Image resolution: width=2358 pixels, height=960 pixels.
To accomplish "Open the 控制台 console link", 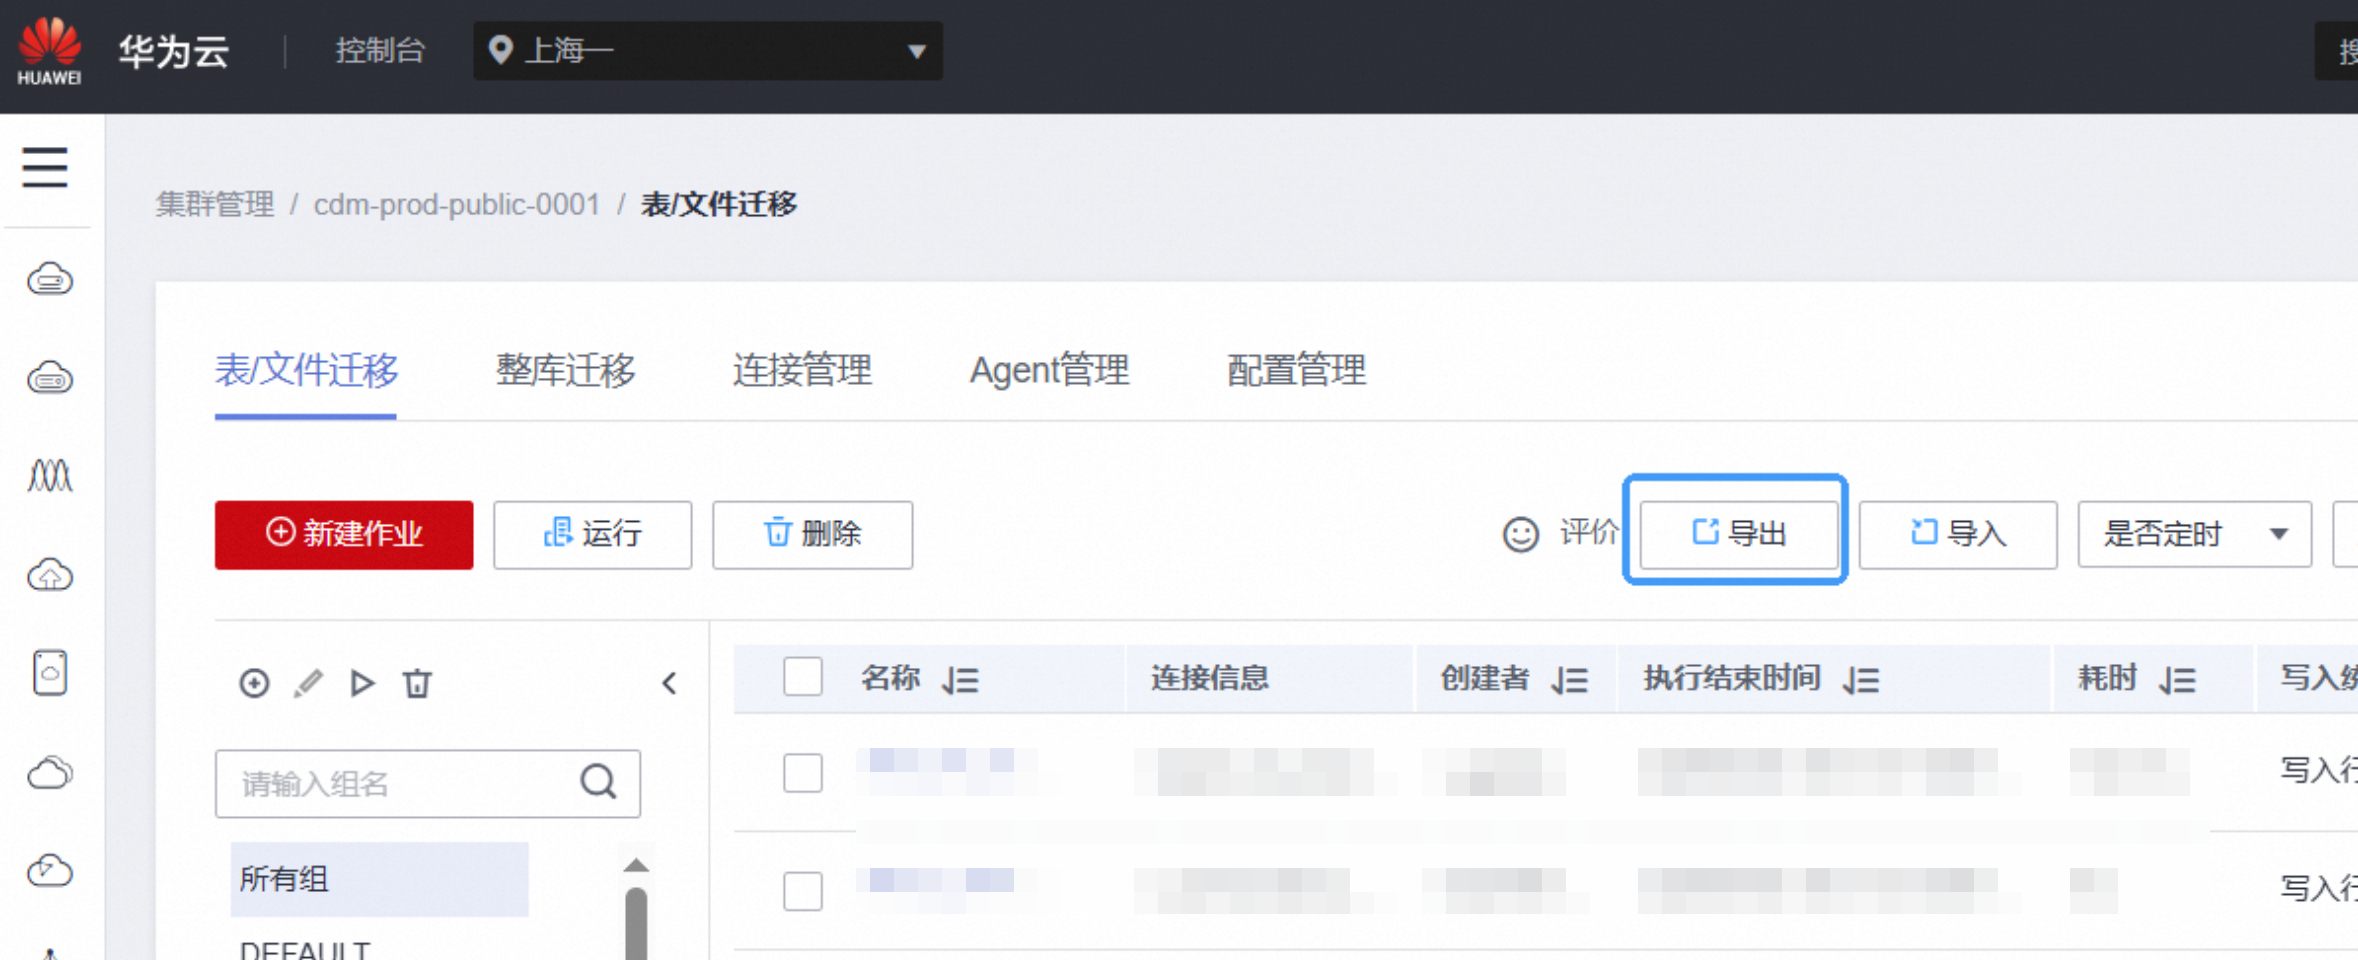I will (x=380, y=50).
